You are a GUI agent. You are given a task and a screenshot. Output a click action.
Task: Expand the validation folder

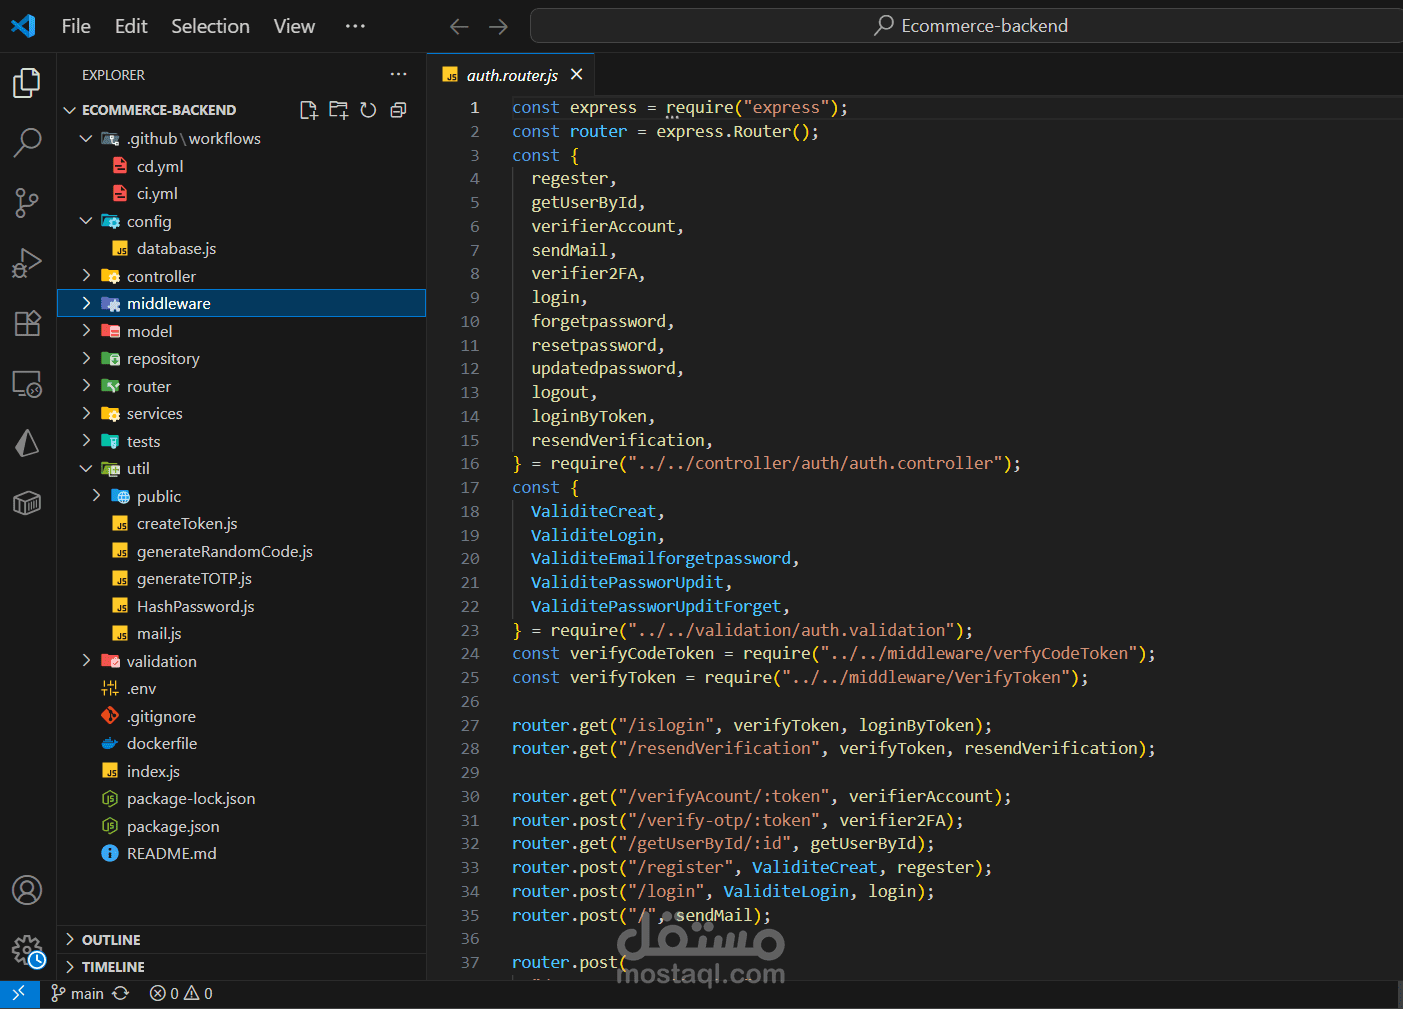click(x=242, y=661)
